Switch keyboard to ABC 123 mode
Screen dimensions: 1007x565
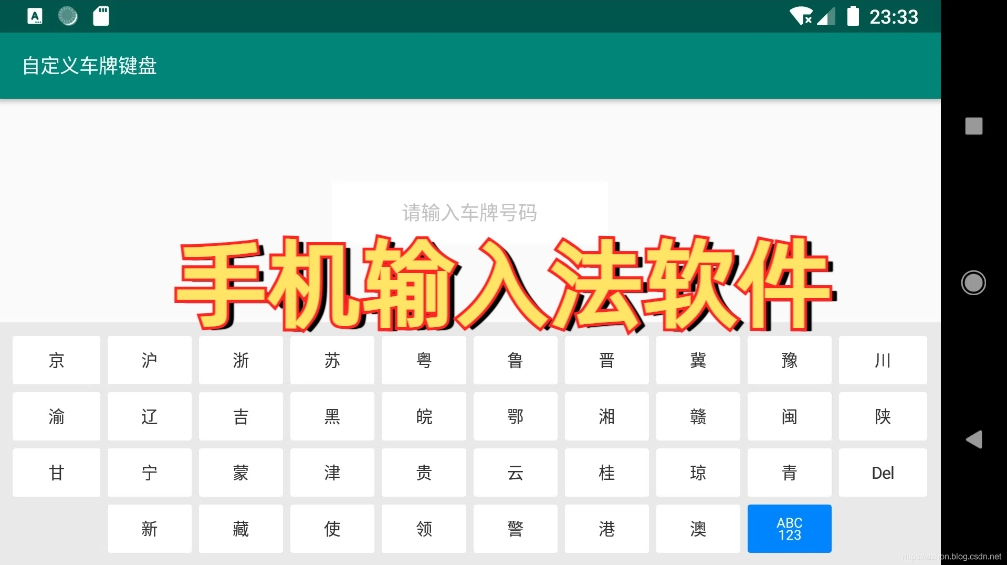(789, 529)
